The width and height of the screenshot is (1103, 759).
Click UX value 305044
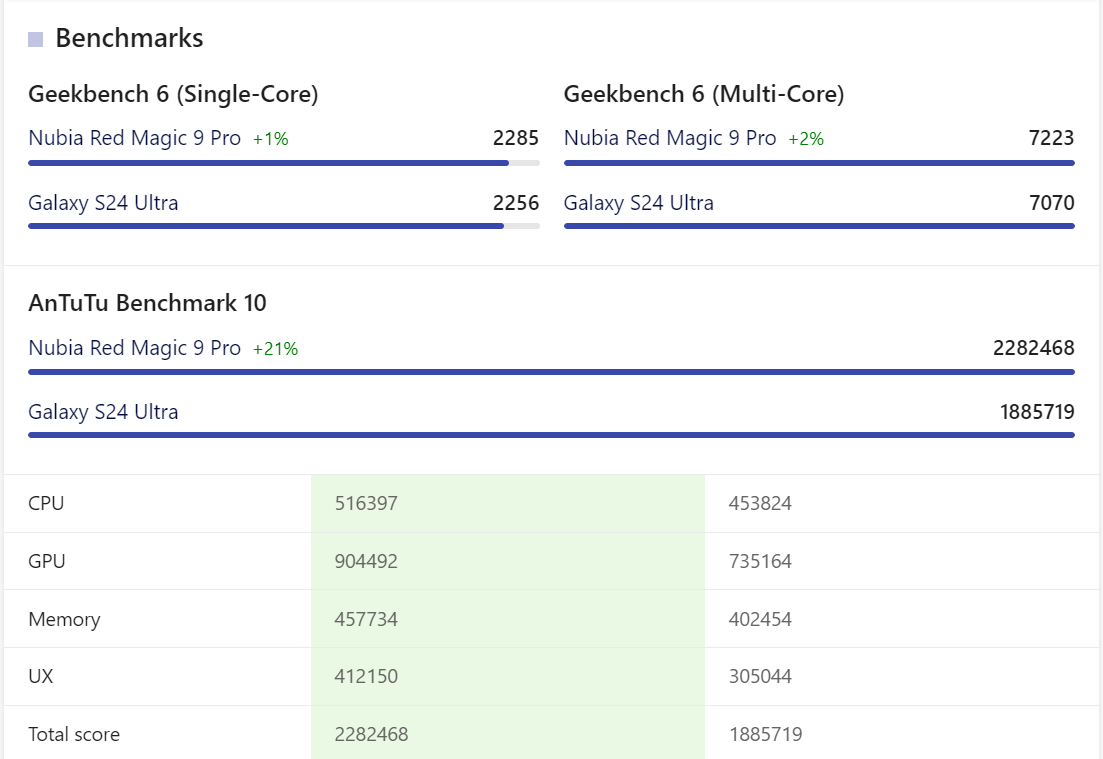coord(760,677)
